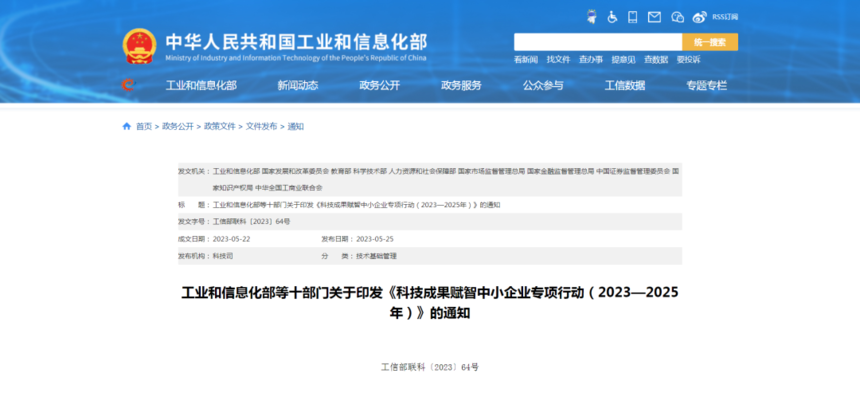Open the robot assistant icon

click(591, 17)
